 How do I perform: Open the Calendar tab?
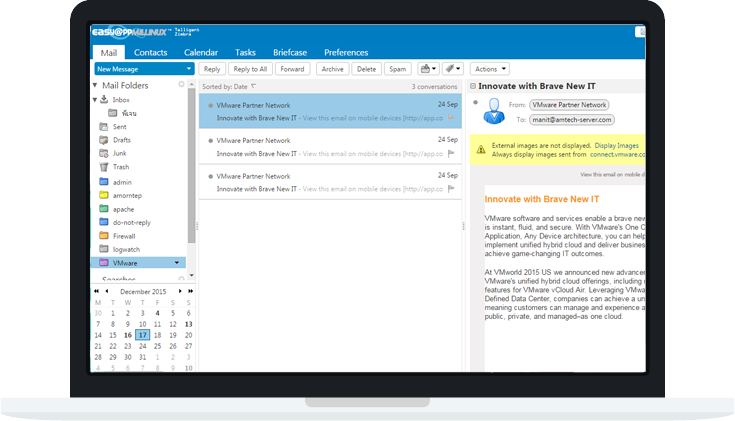(x=201, y=53)
